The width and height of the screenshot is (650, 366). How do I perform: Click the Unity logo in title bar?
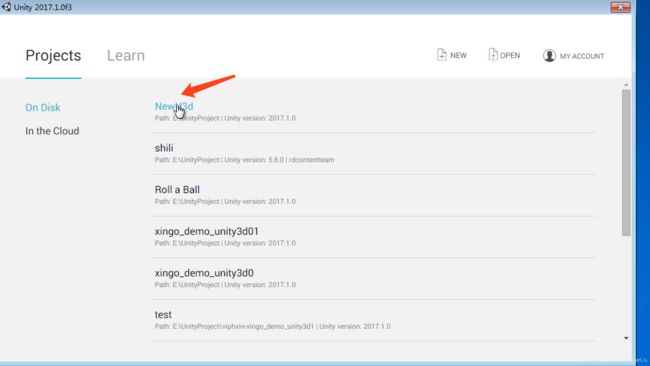(x=6, y=7)
